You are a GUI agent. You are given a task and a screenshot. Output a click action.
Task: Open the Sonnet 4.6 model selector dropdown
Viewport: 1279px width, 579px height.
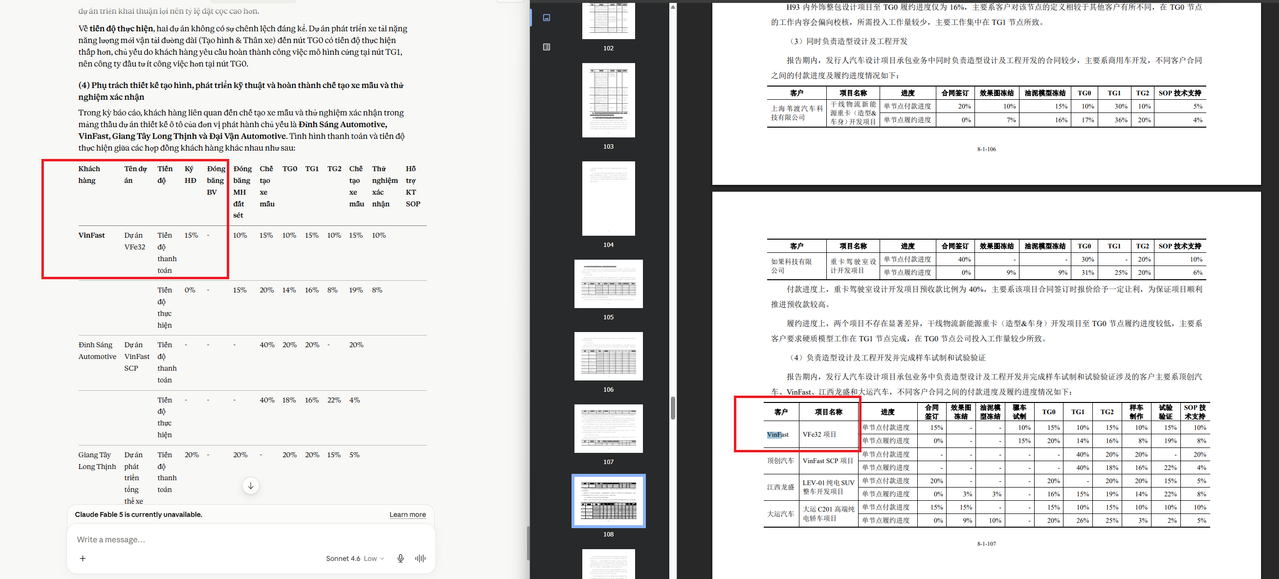(356, 559)
